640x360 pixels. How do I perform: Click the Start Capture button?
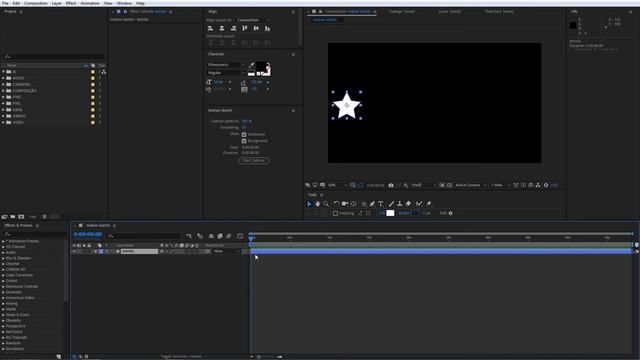254,160
